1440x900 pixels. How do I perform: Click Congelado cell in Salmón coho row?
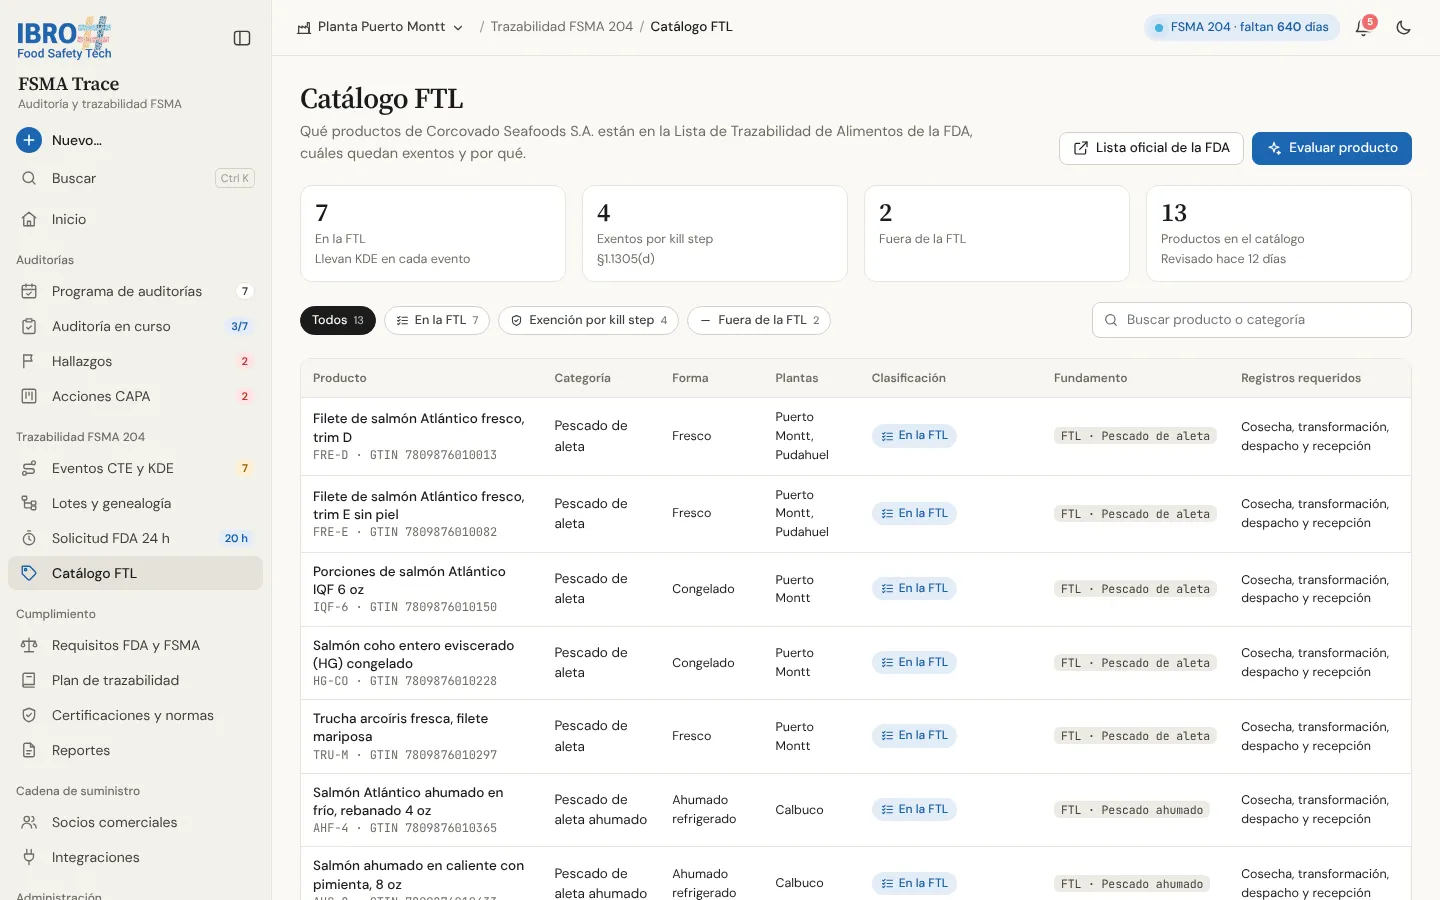(x=703, y=663)
